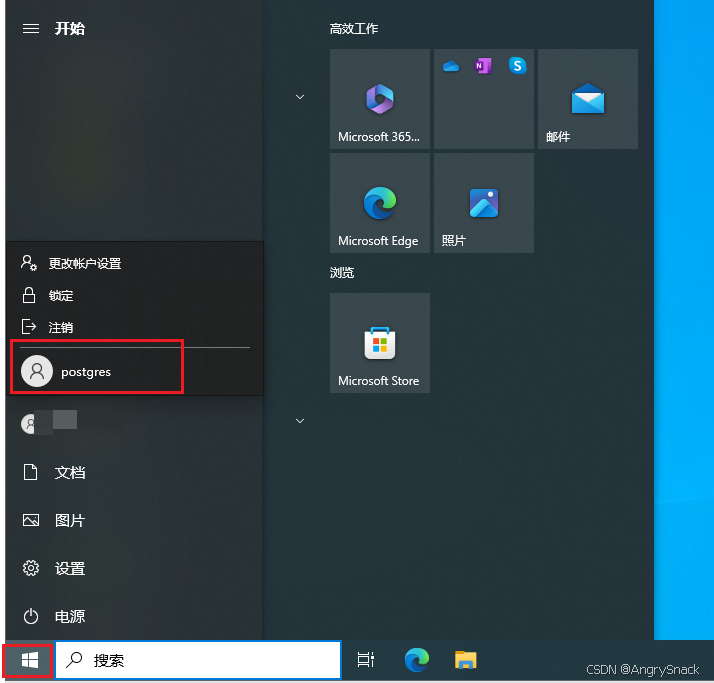
Task: Select 更改帐户设置 from the account menu
Action: click(x=135, y=263)
